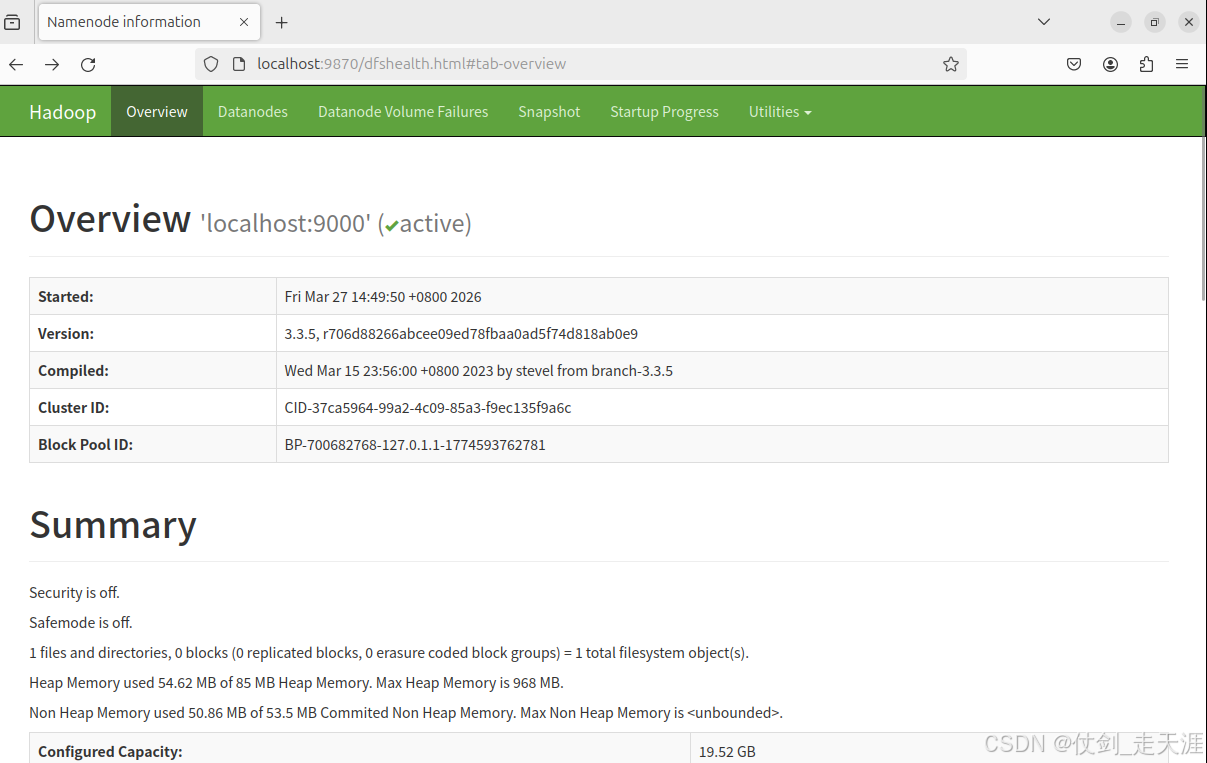Click the Version value 3.3.5 hash

click(x=461, y=334)
